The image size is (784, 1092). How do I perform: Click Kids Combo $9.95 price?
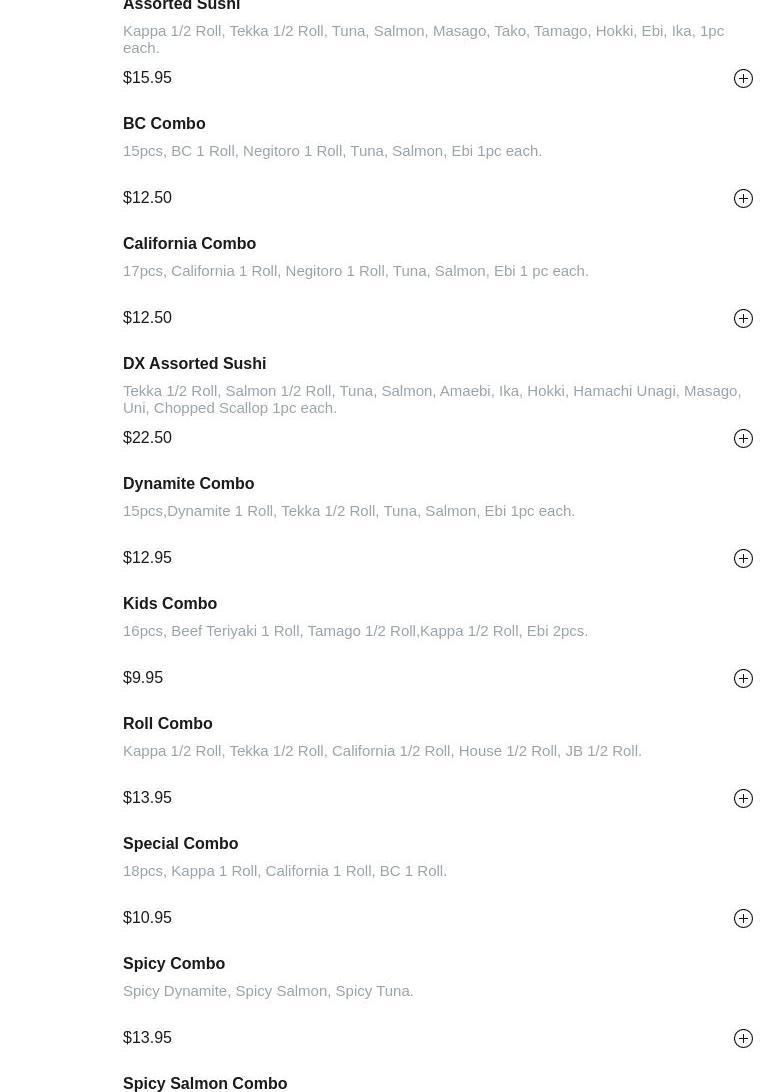[x=143, y=677]
